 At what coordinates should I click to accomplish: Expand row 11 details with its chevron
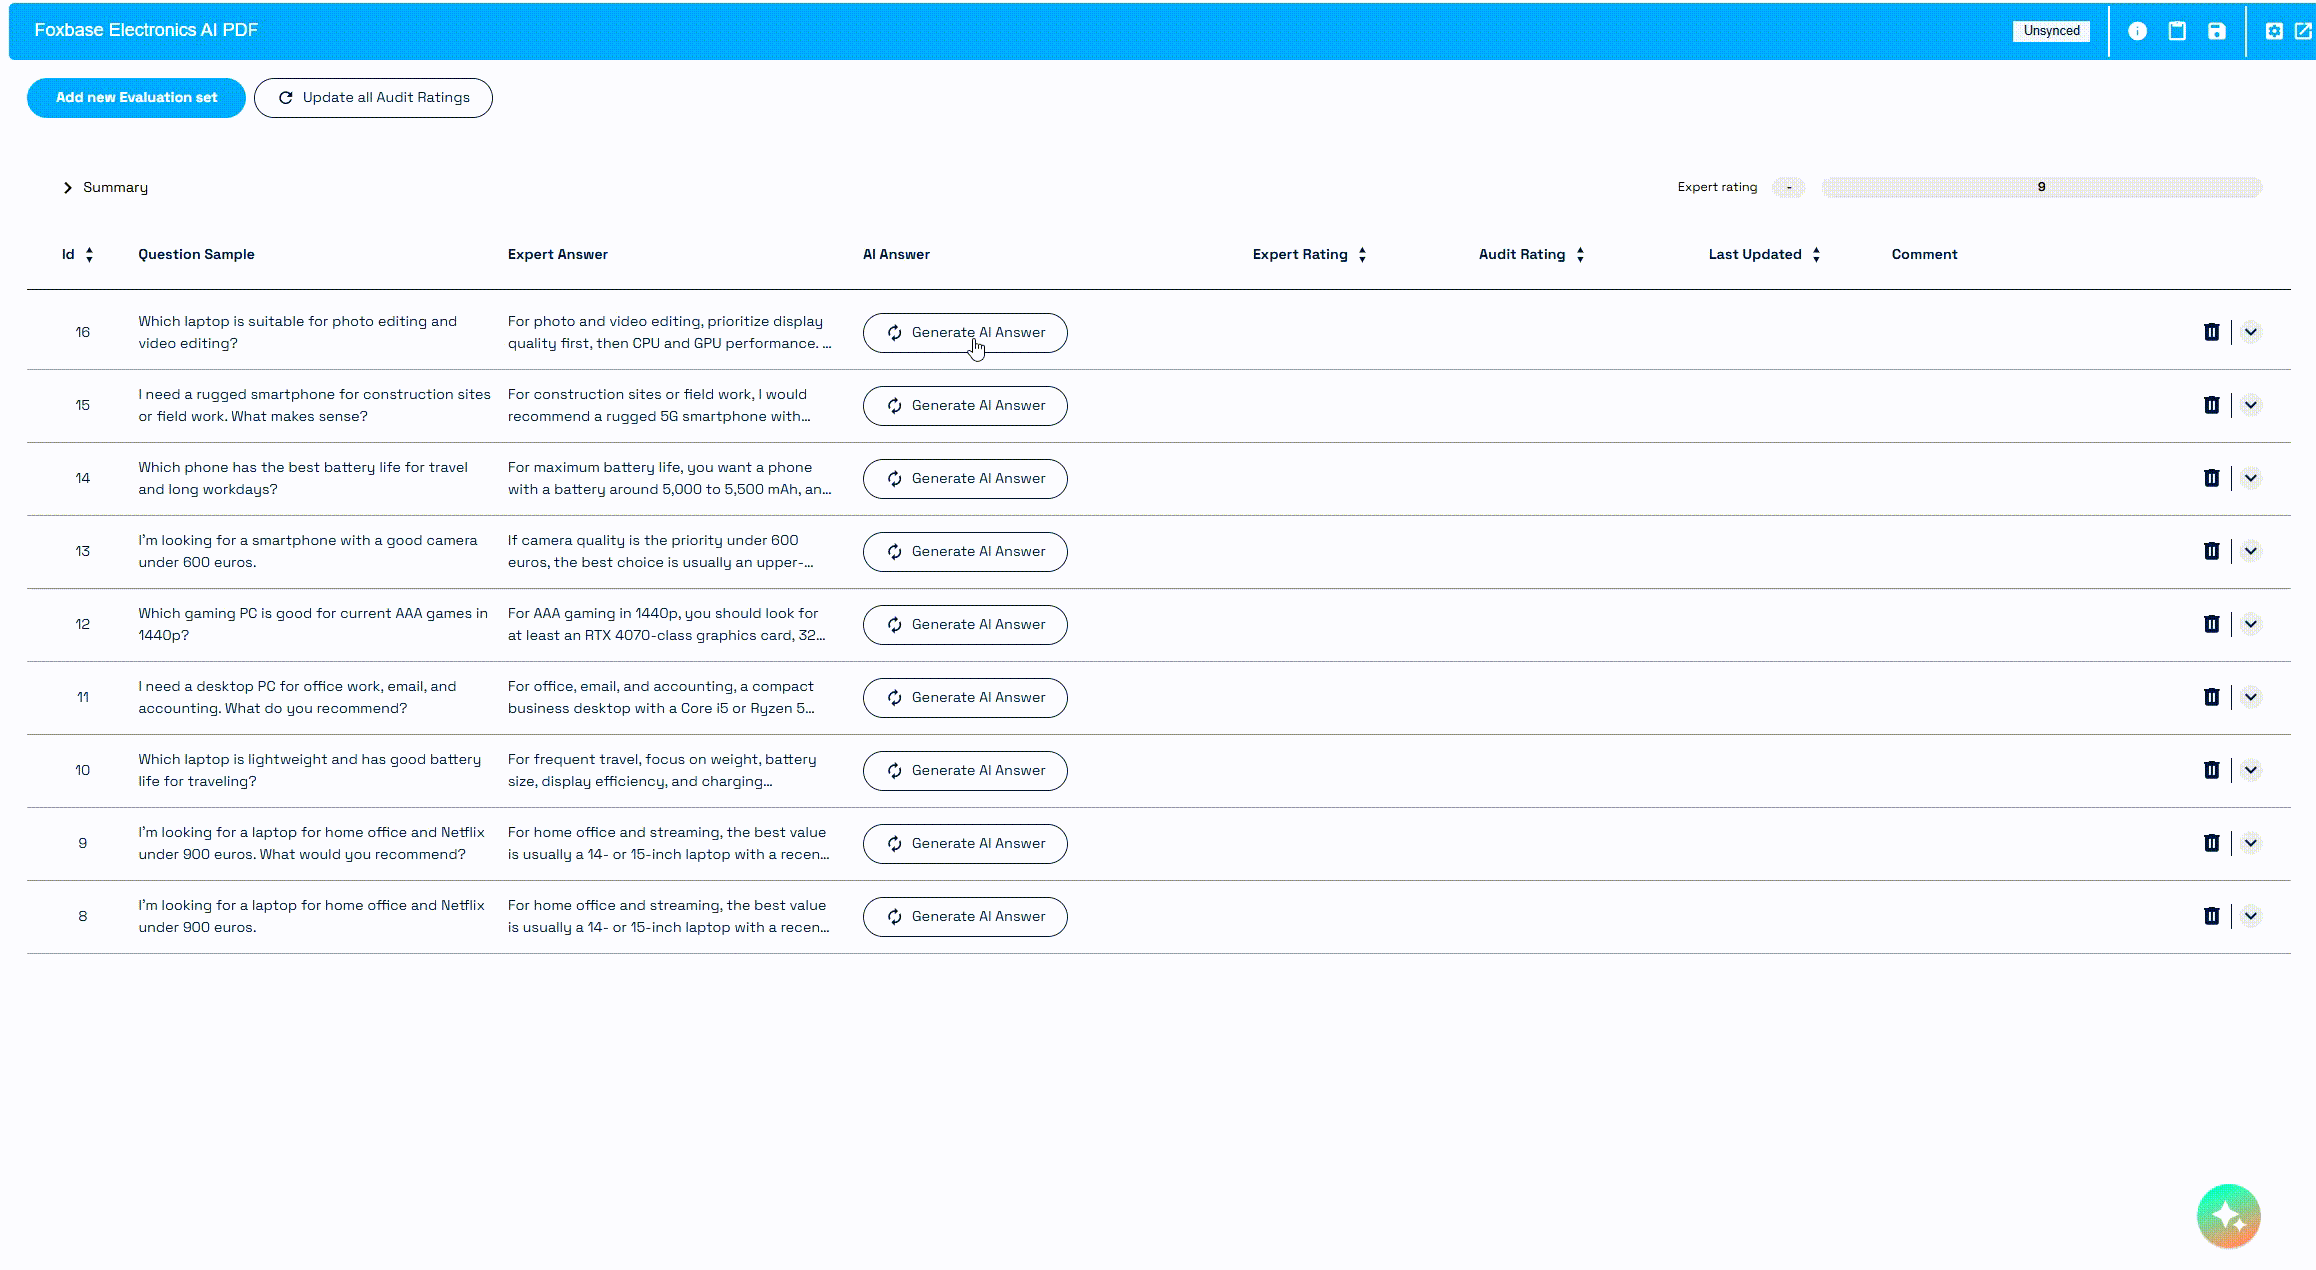[2250, 697]
